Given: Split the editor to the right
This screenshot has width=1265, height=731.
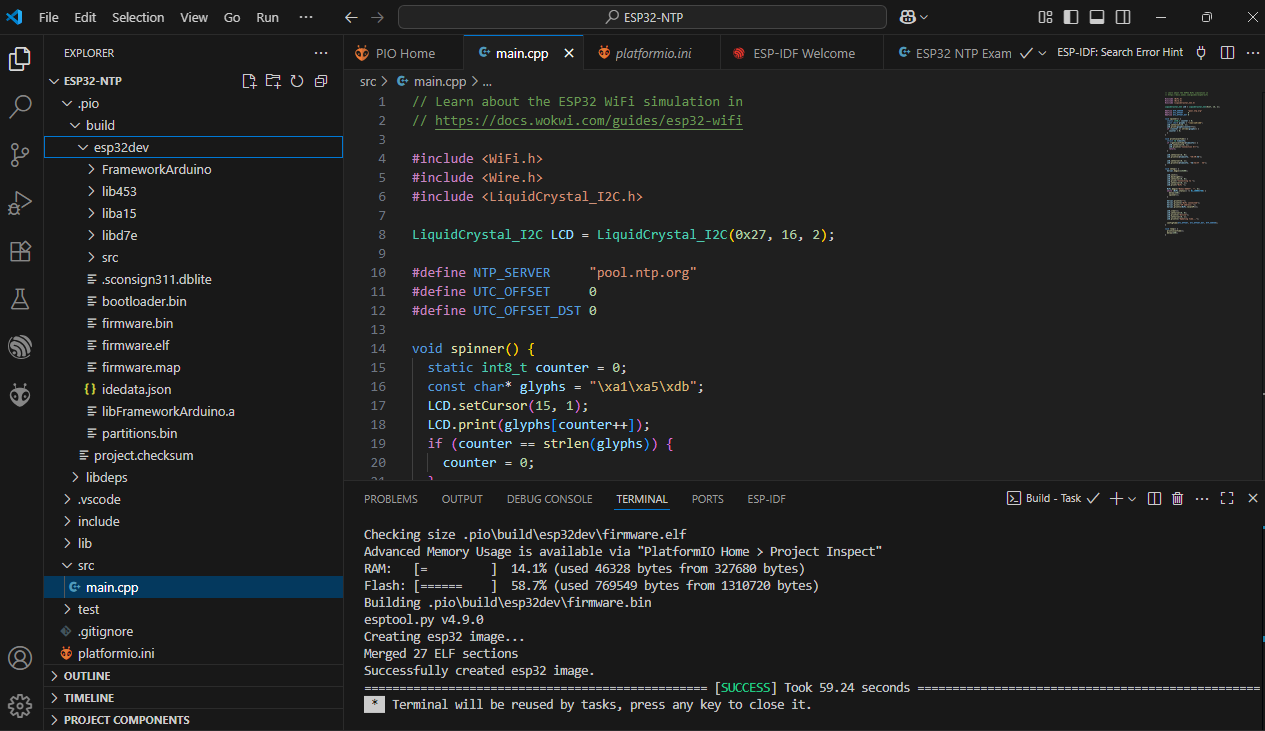Looking at the screenshot, I should 1227,53.
